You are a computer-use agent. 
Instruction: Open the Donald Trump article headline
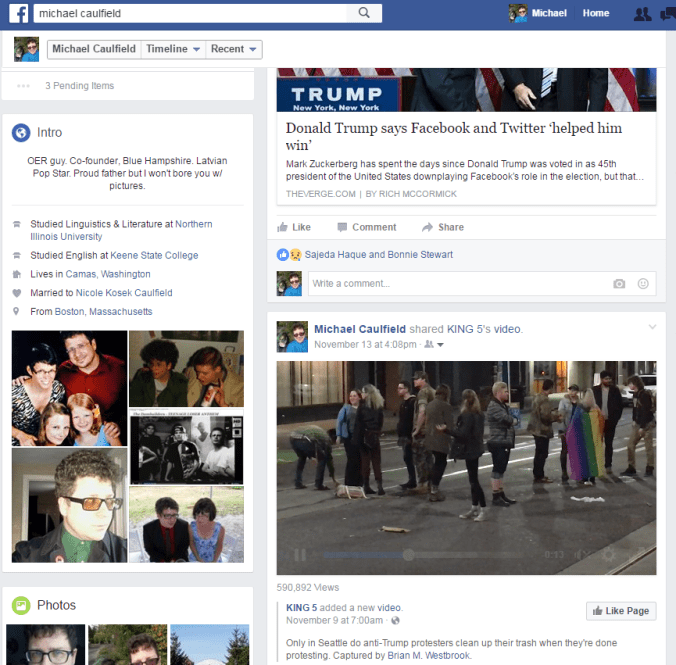tap(454, 136)
